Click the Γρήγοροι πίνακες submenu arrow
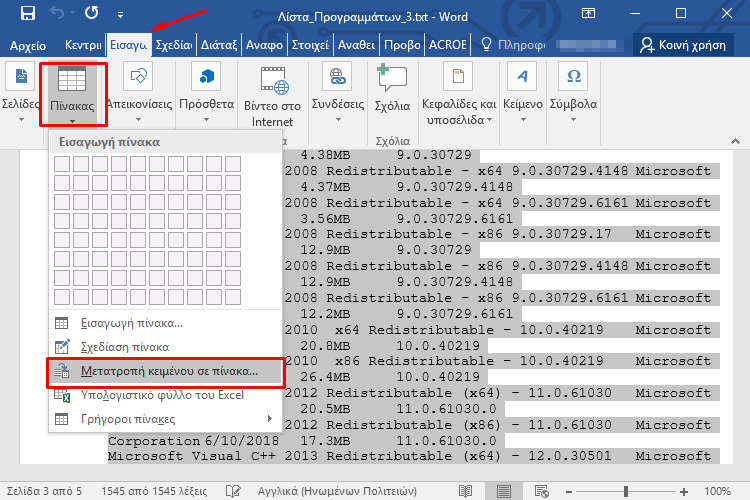The height and width of the screenshot is (500, 750). point(270,419)
